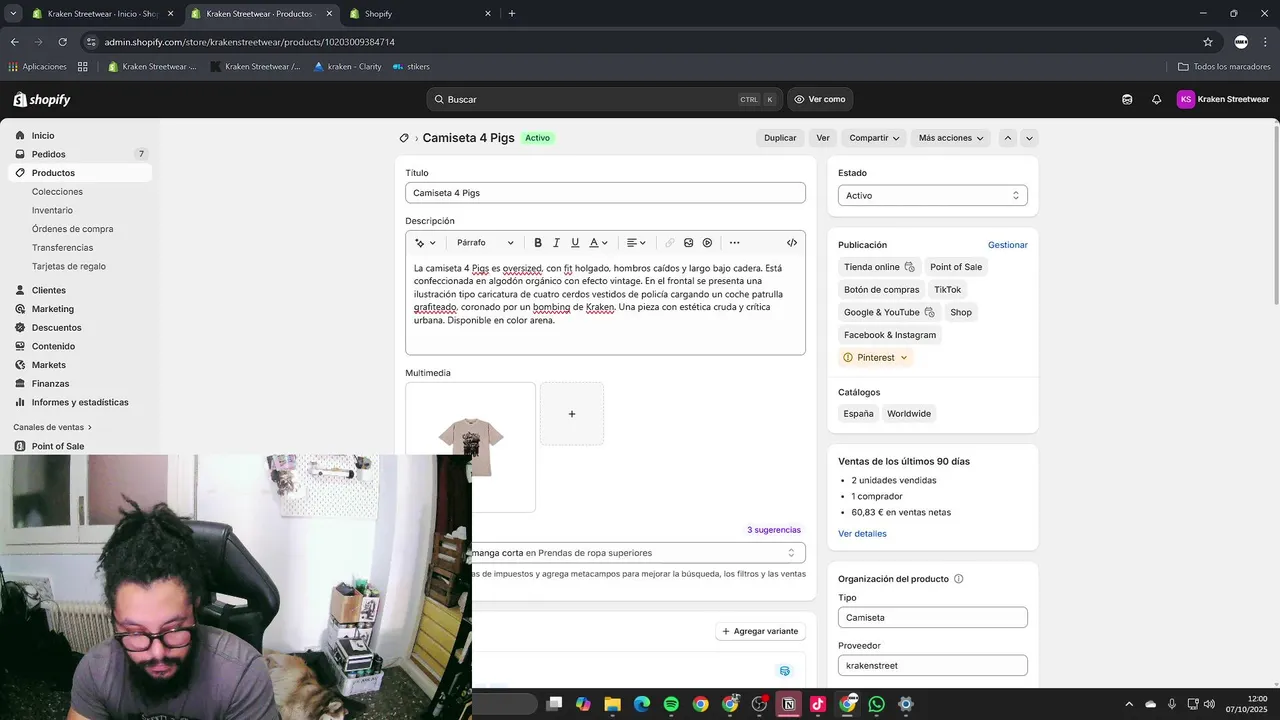The image size is (1280, 720).
Task: Open Colecciones in the sidebar
Action: [57, 192]
